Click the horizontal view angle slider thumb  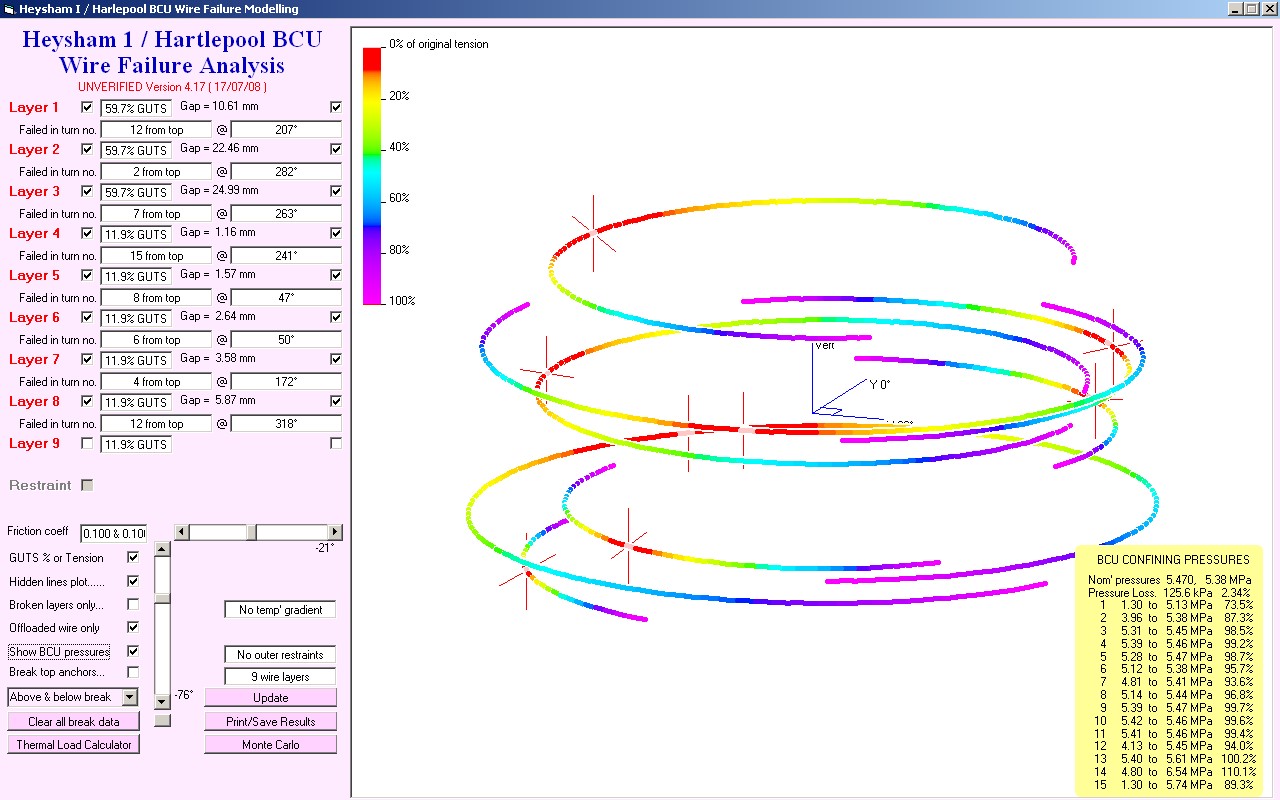click(251, 532)
